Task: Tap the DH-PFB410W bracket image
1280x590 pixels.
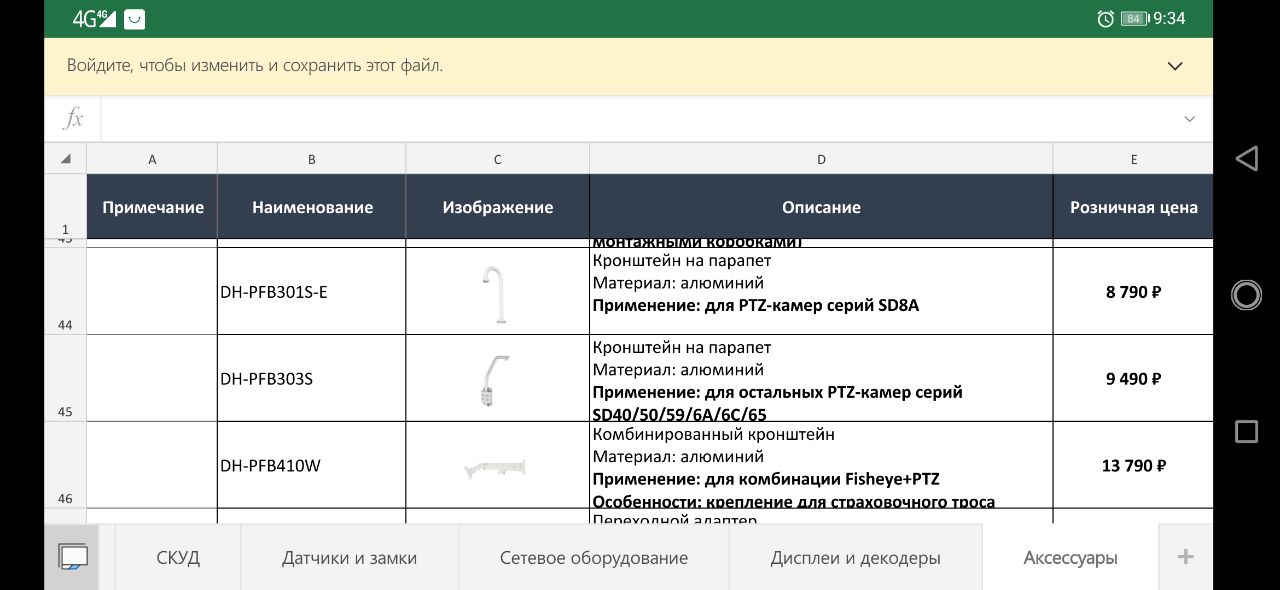Action: (x=495, y=467)
